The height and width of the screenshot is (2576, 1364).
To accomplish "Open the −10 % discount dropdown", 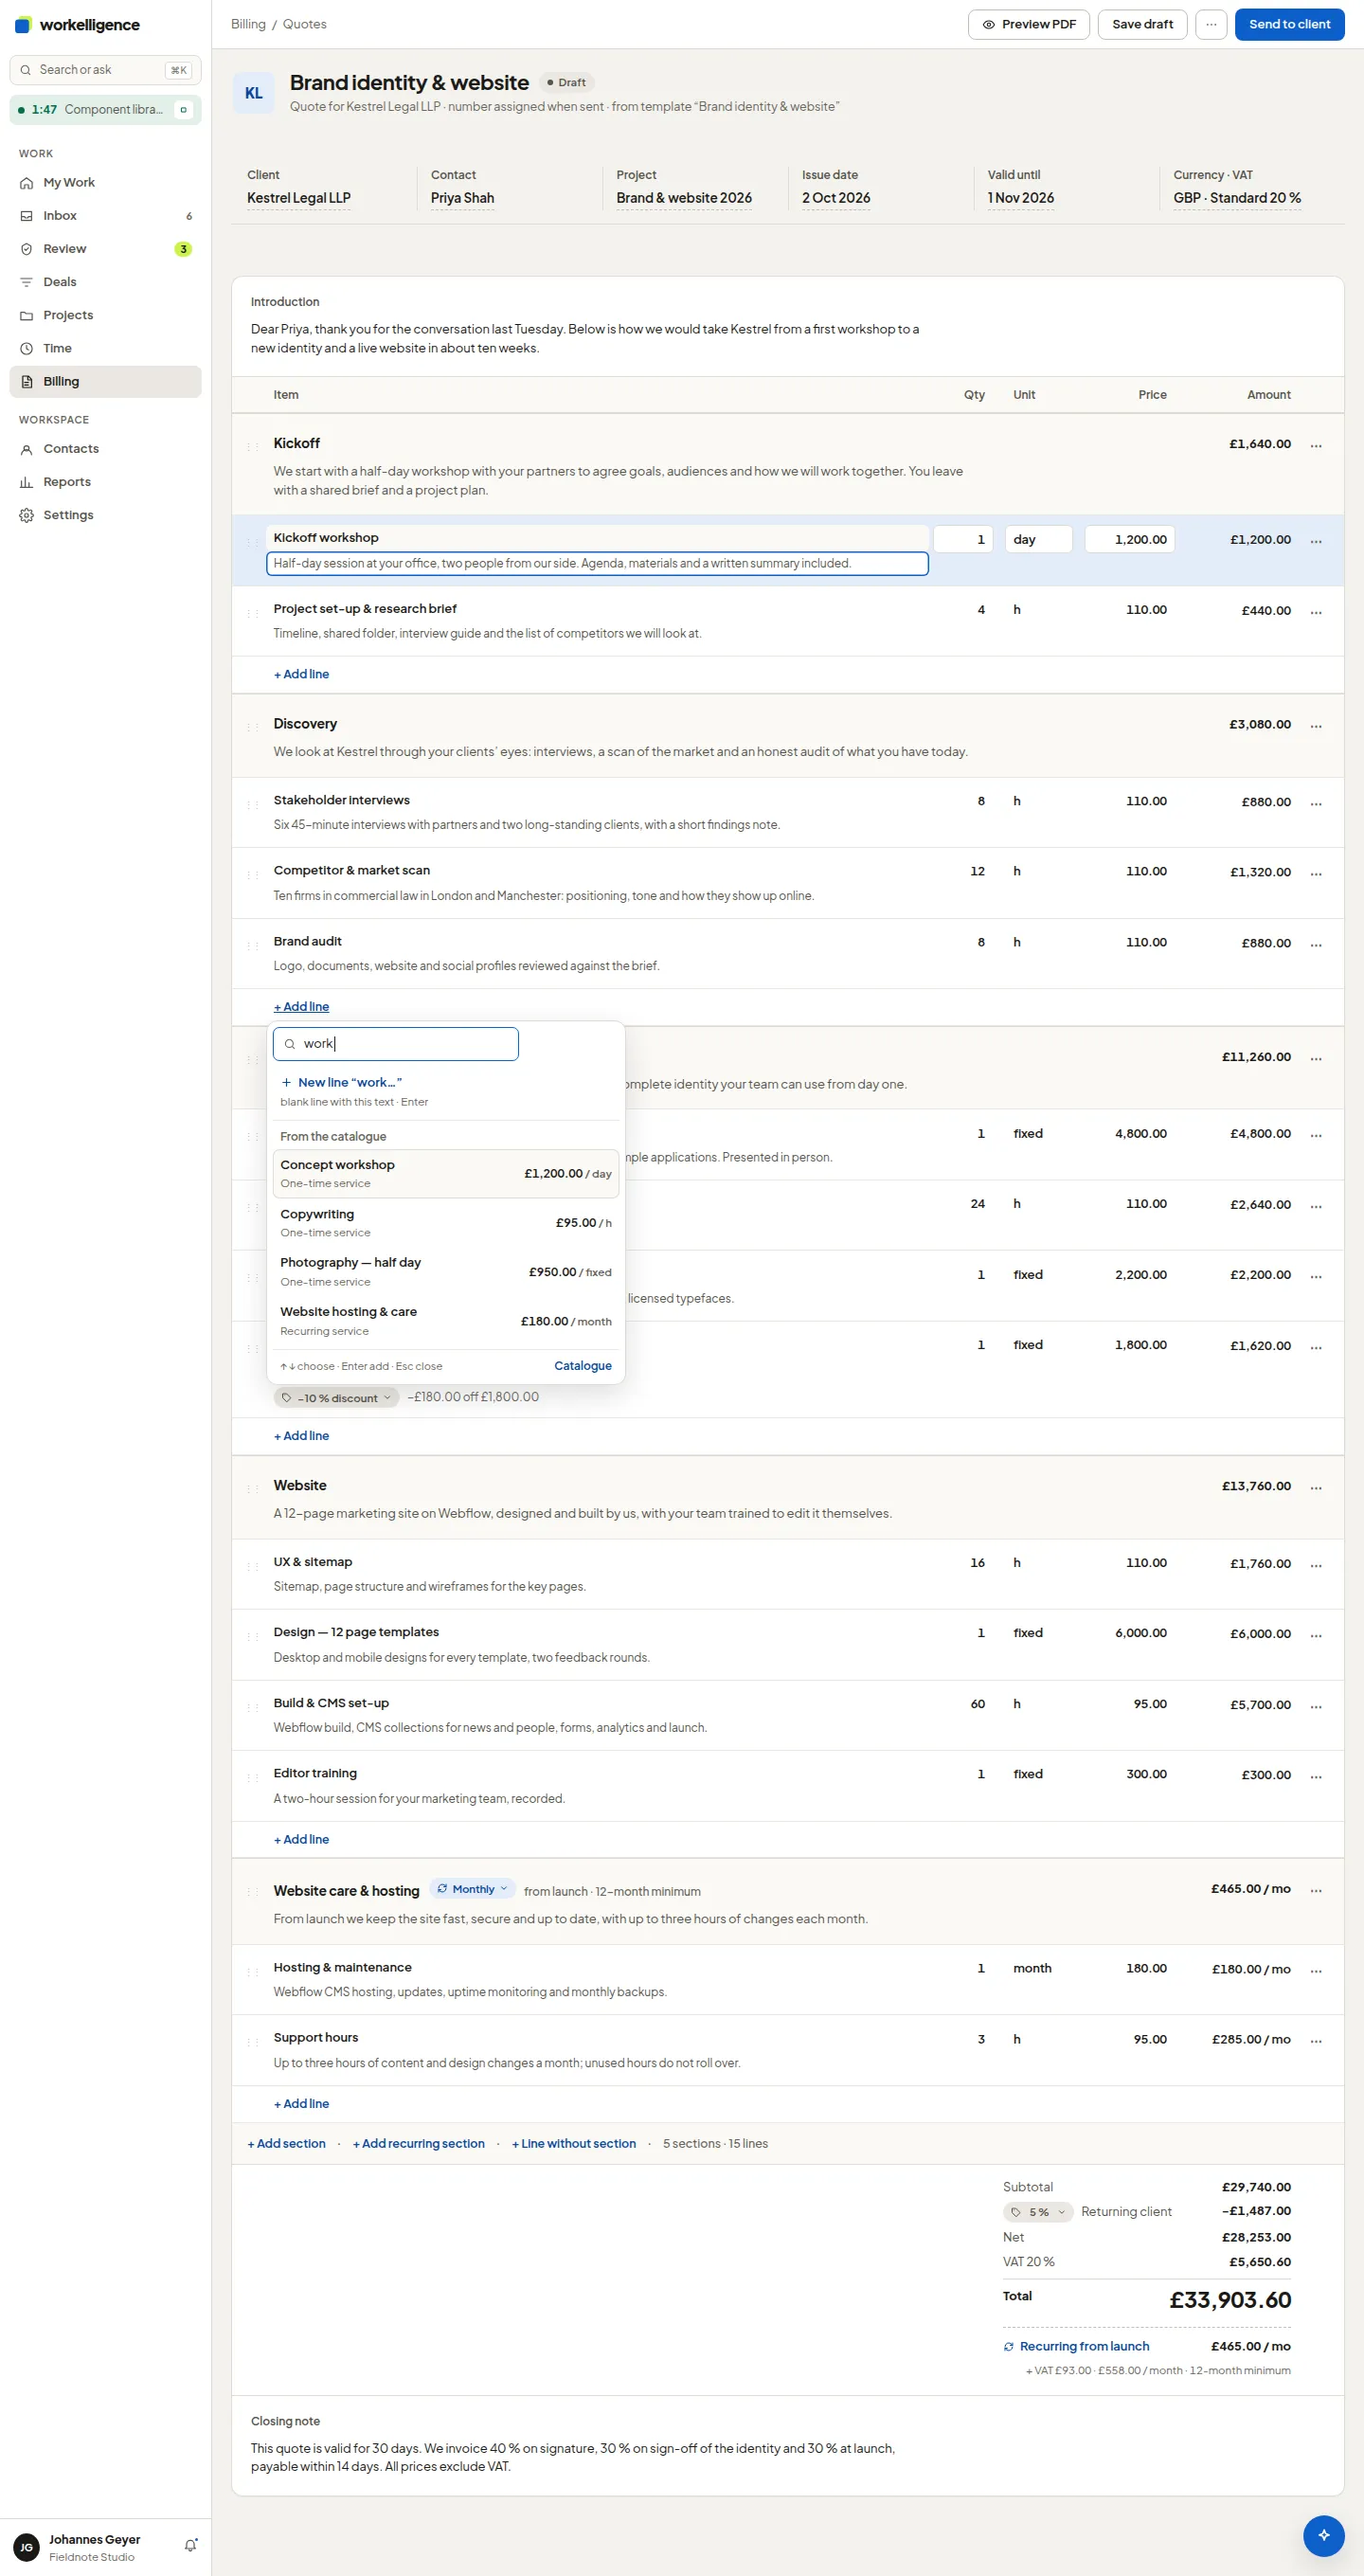I will pyautogui.click(x=336, y=1397).
